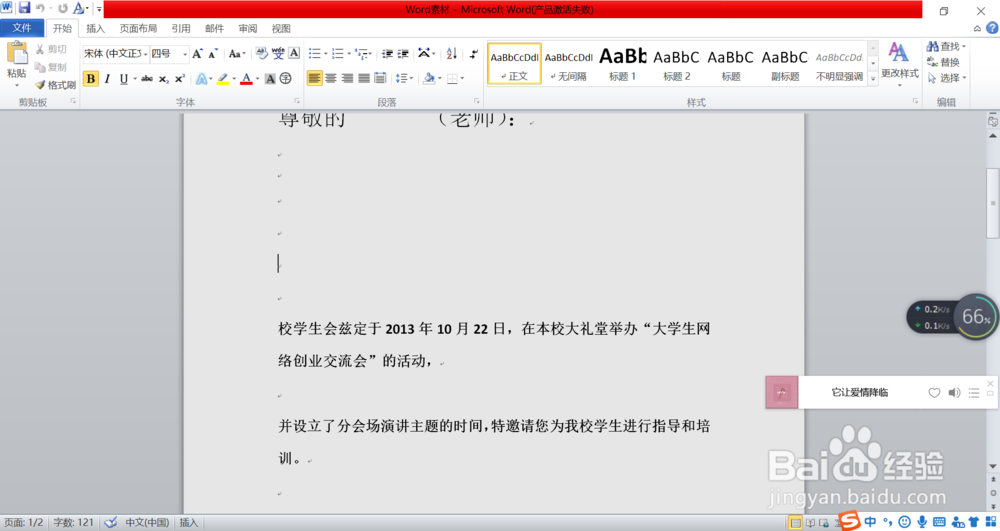Click the paragraph Shading fill color button
The height and width of the screenshot is (531, 1000).
[x=429, y=78]
